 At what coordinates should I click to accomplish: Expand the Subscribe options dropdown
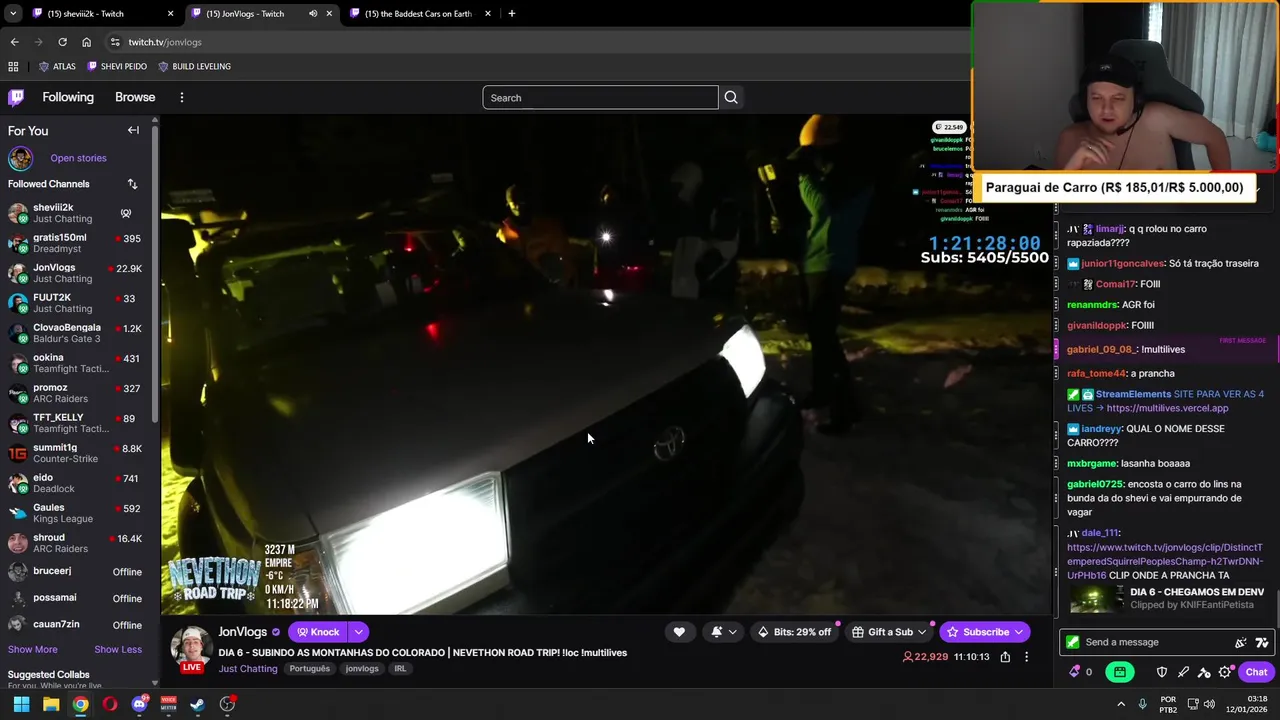tap(1019, 632)
